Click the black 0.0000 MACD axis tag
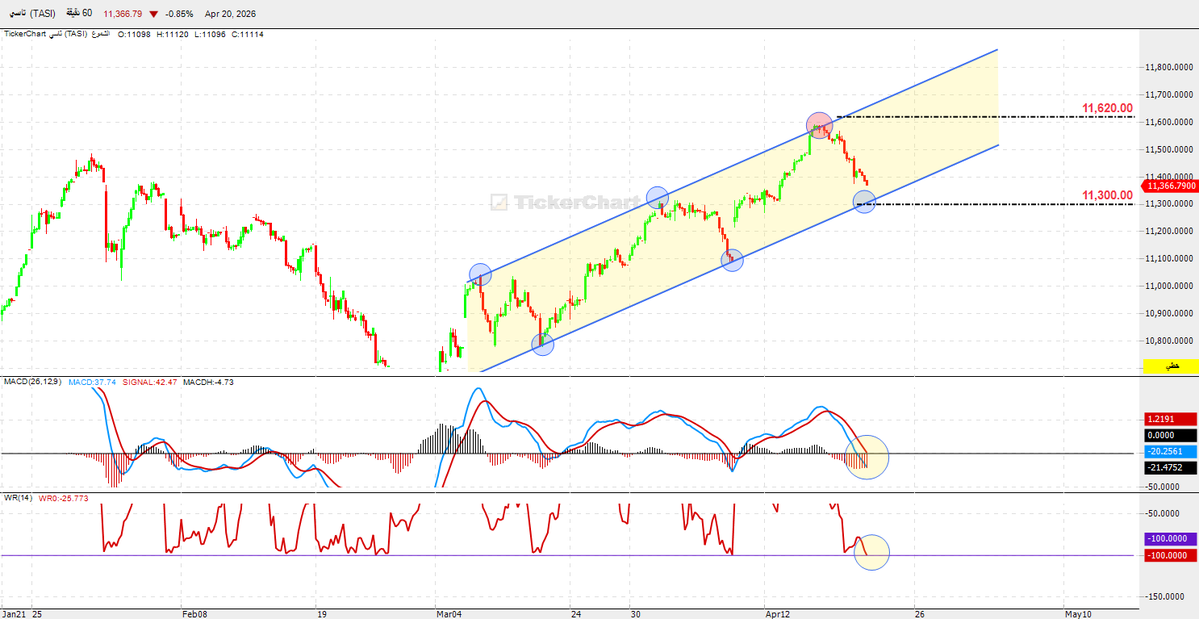 point(1170,436)
